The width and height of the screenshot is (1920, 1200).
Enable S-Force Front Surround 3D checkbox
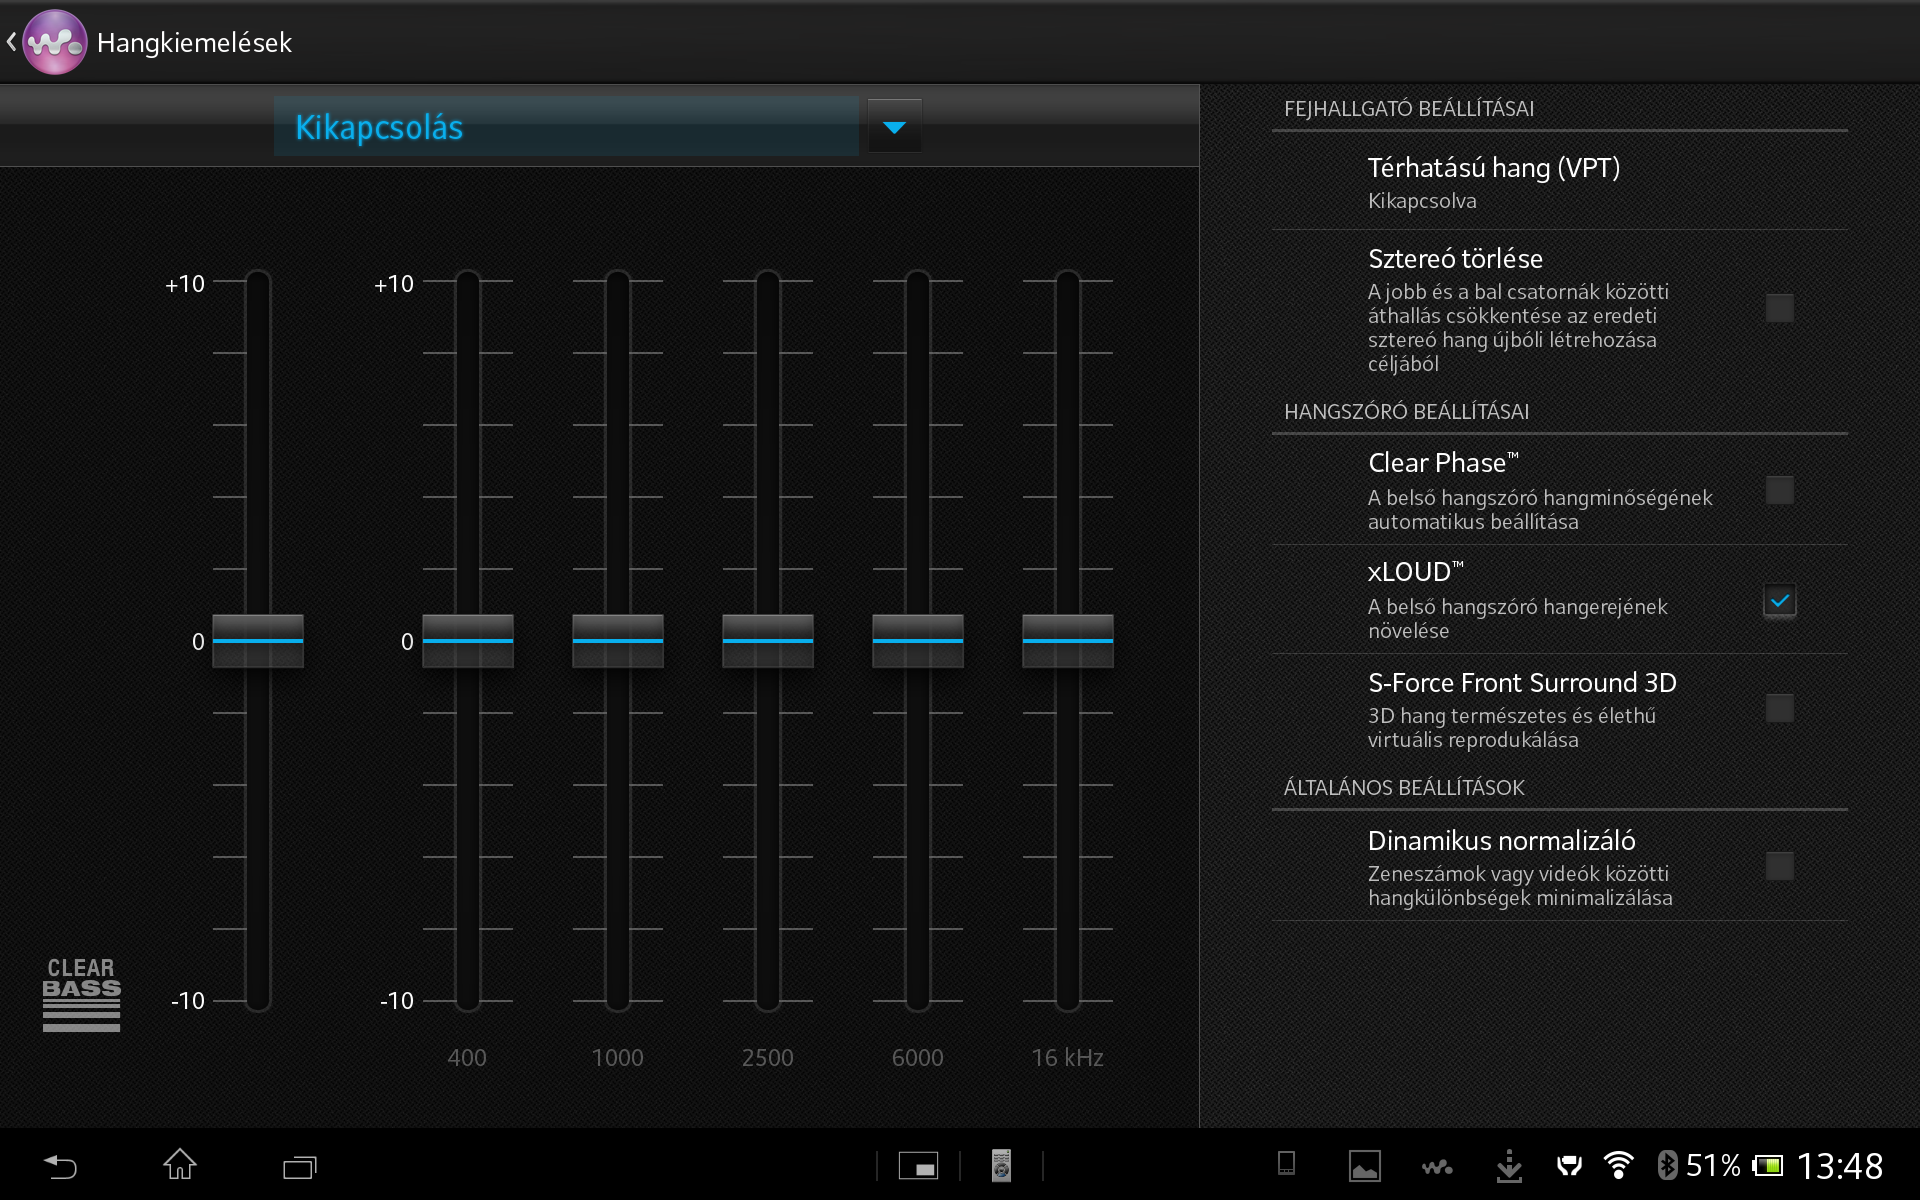click(x=1779, y=708)
